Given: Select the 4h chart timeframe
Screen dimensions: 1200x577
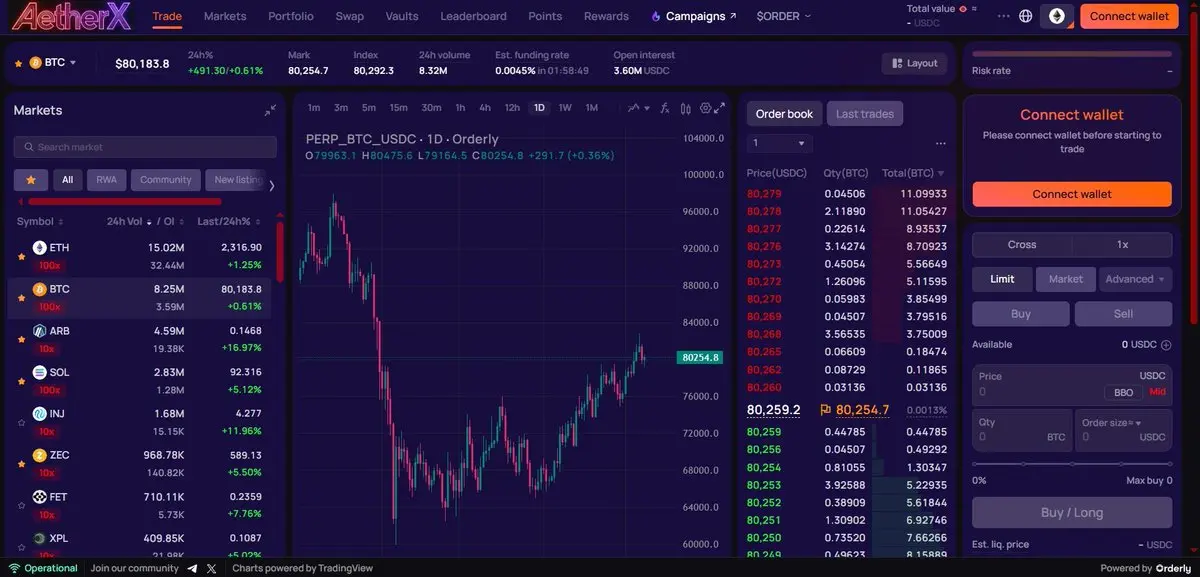Looking at the screenshot, I should coord(484,108).
